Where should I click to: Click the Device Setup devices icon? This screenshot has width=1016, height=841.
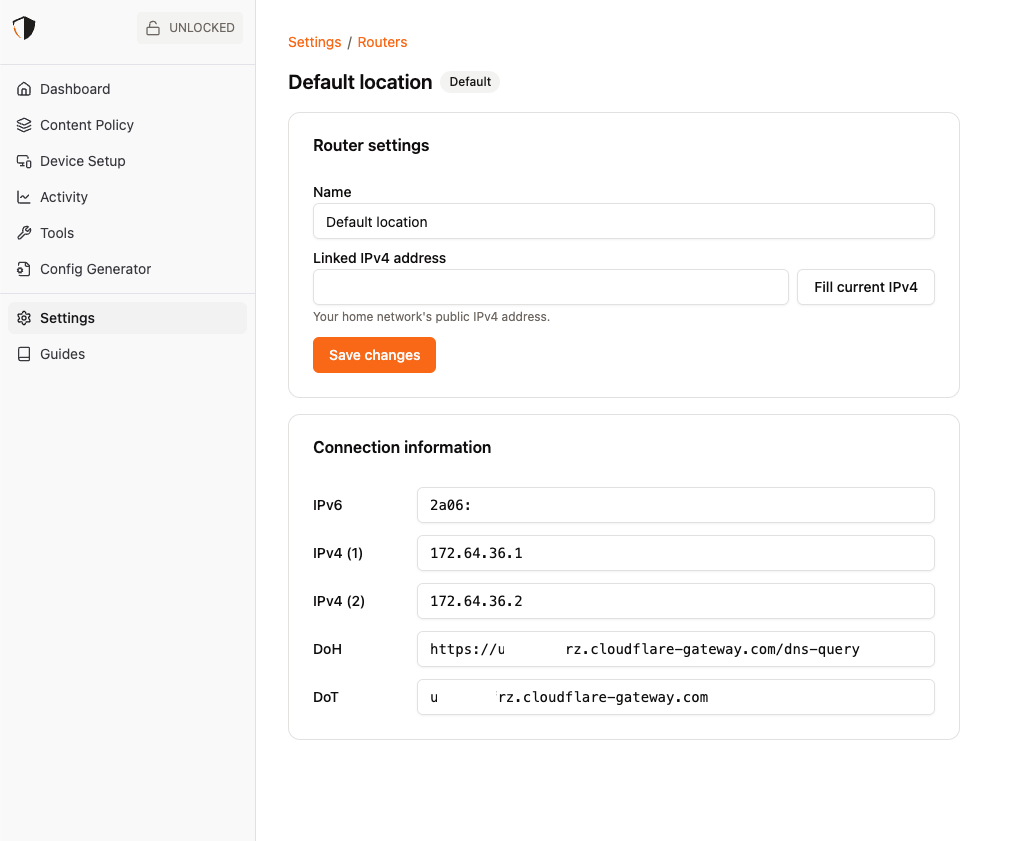click(x=24, y=161)
